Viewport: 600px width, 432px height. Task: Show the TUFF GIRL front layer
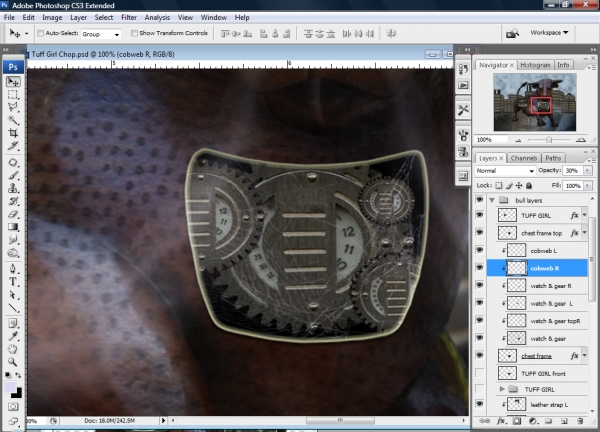479,373
